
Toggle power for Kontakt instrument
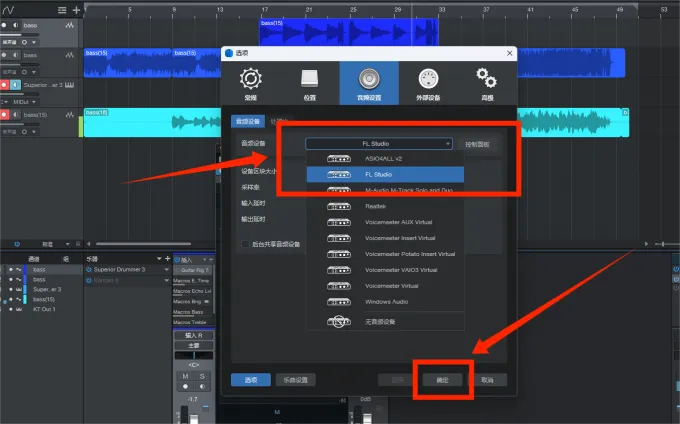(89, 280)
